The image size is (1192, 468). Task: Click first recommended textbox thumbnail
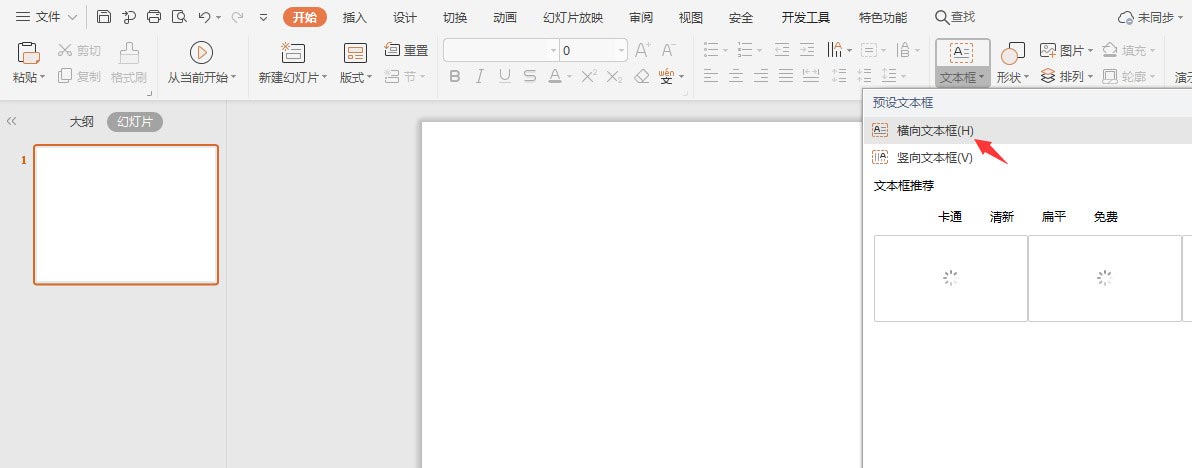[950, 278]
